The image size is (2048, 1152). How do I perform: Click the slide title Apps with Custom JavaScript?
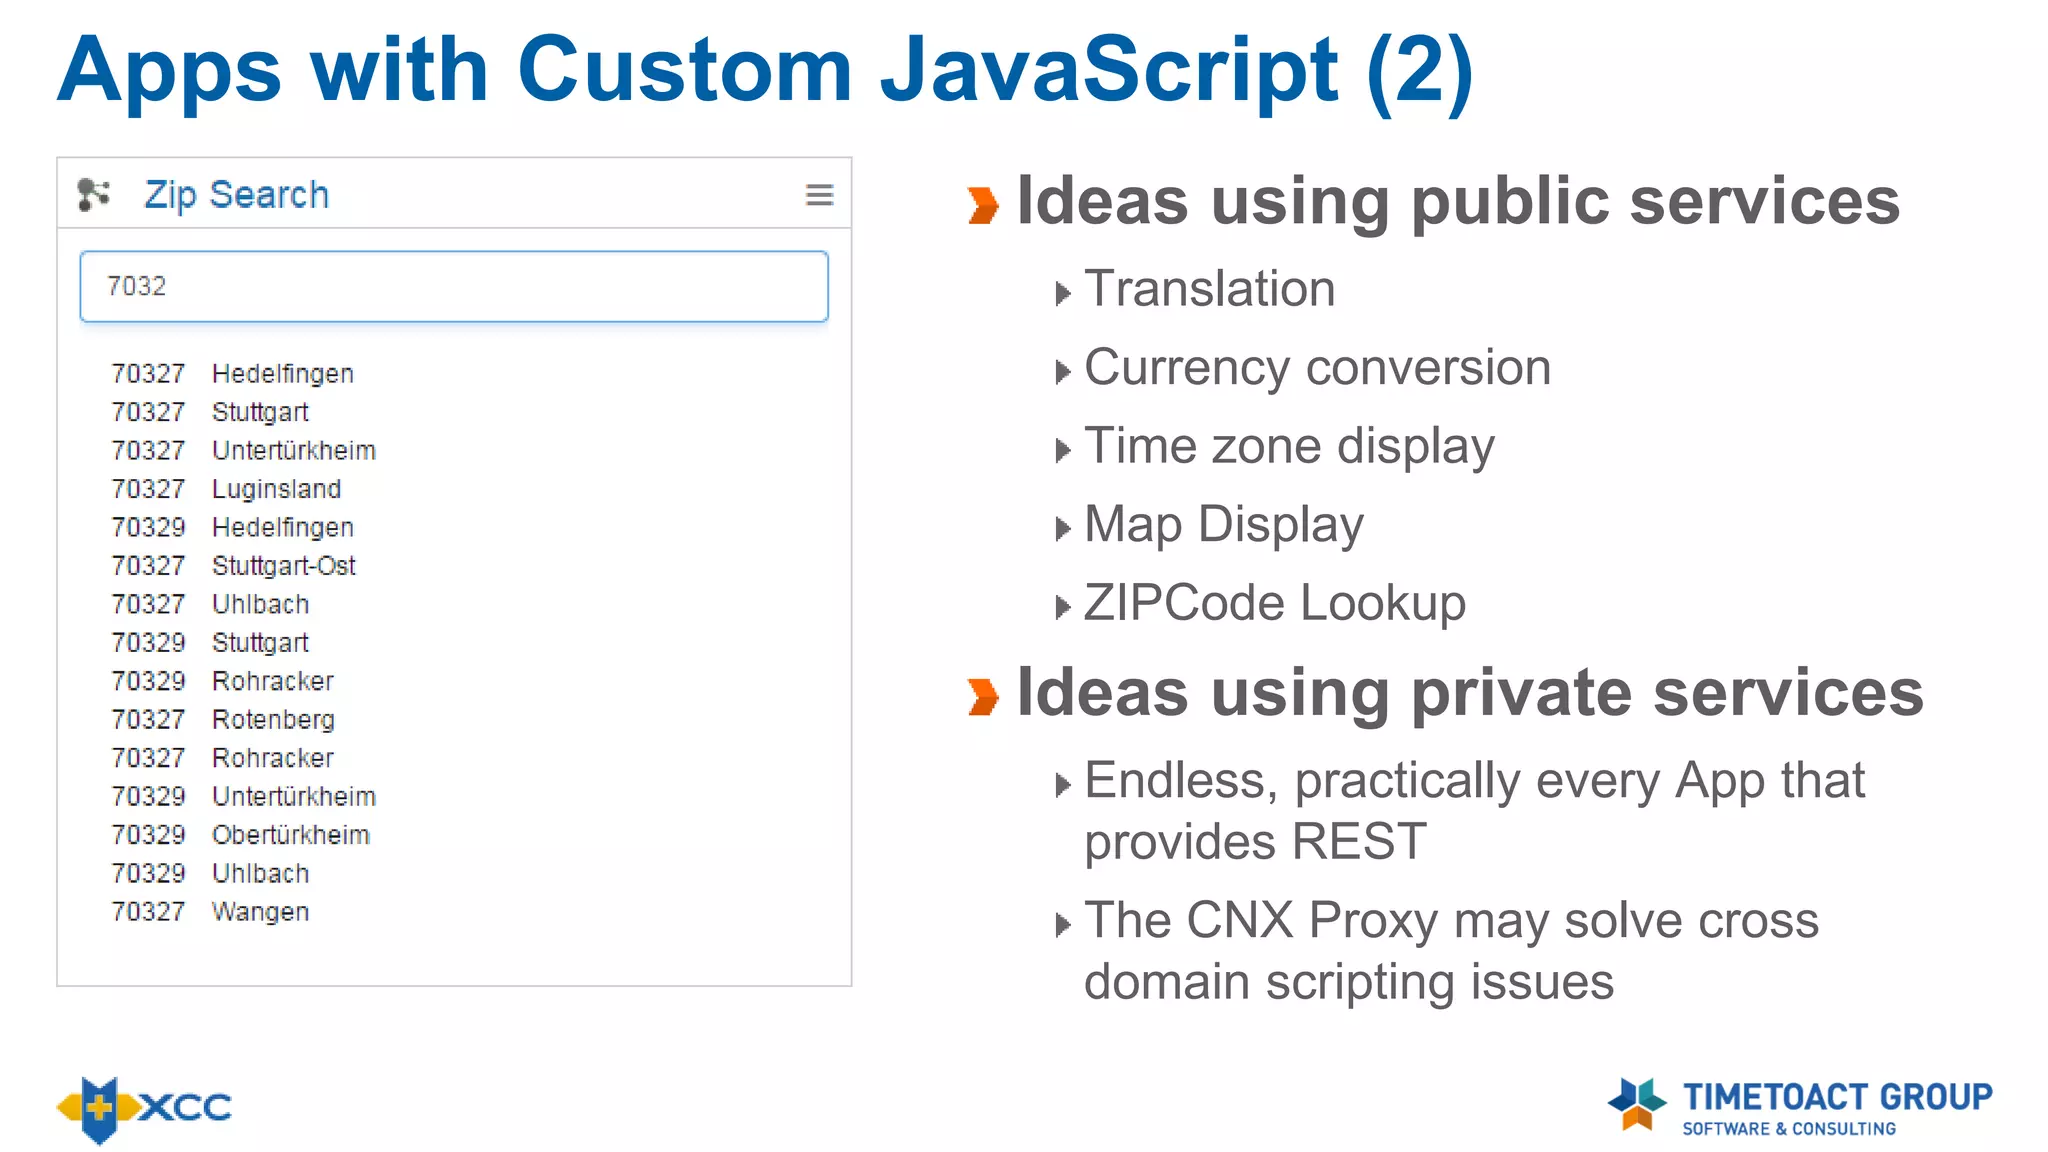click(x=765, y=70)
